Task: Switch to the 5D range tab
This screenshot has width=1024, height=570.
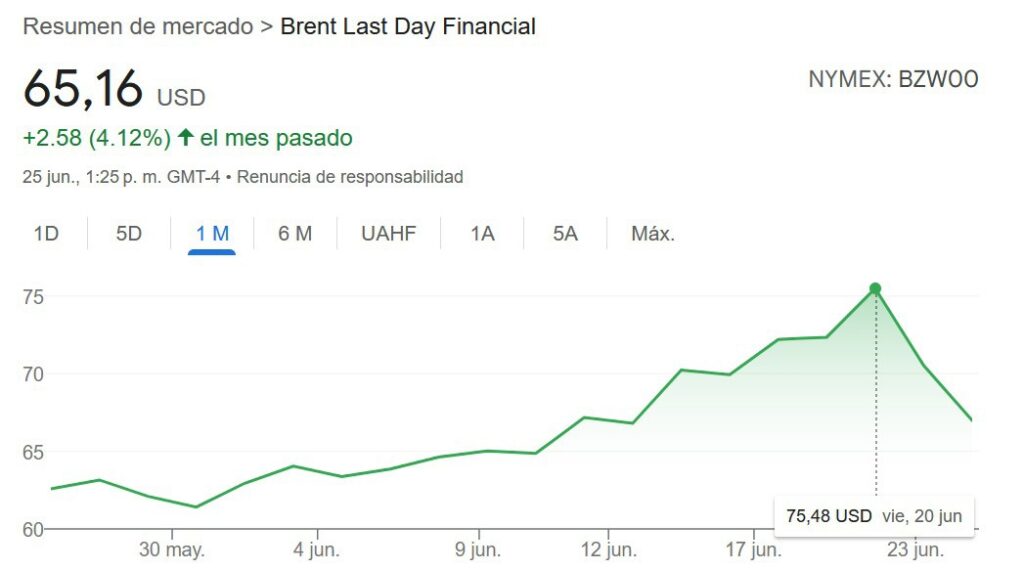Action: 129,234
